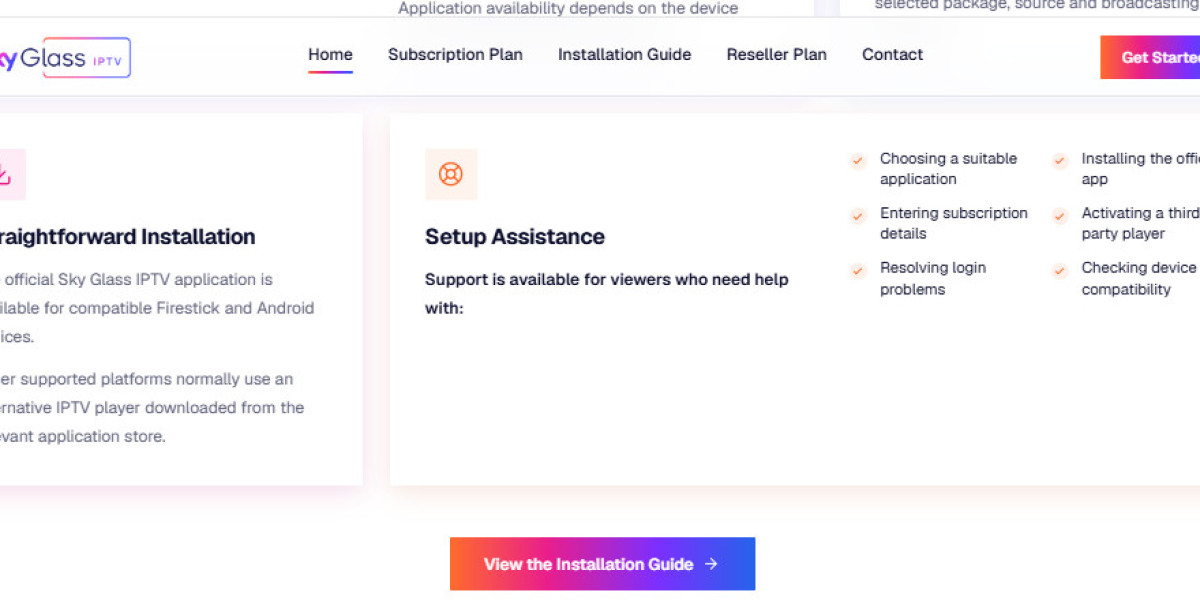Click checkmark beside Resolving login problems

(x=857, y=270)
